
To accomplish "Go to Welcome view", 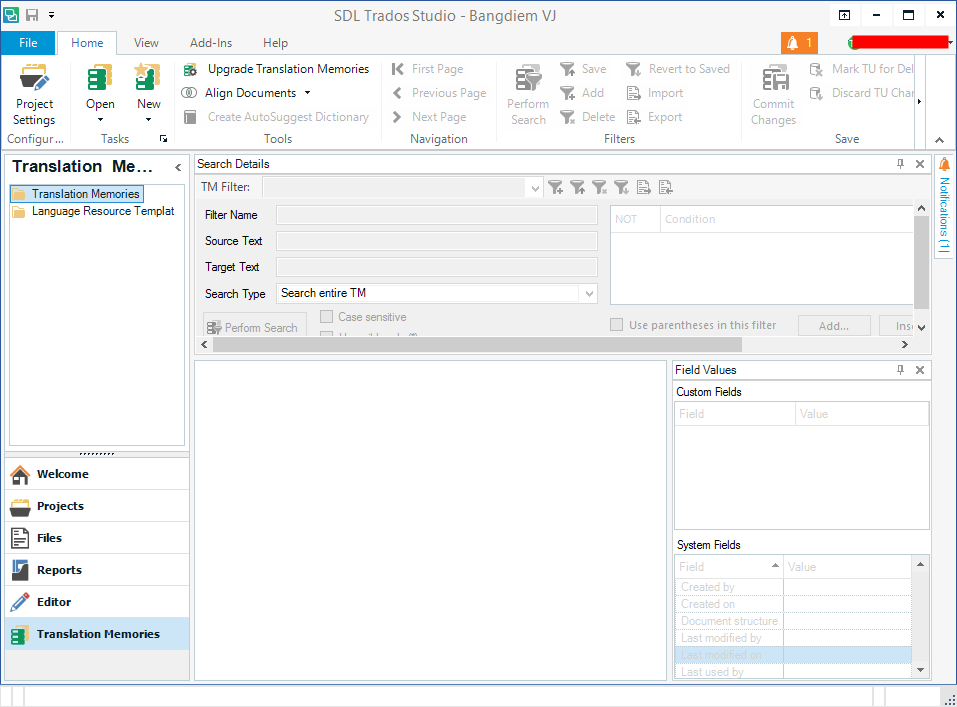I will click(97, 474).
